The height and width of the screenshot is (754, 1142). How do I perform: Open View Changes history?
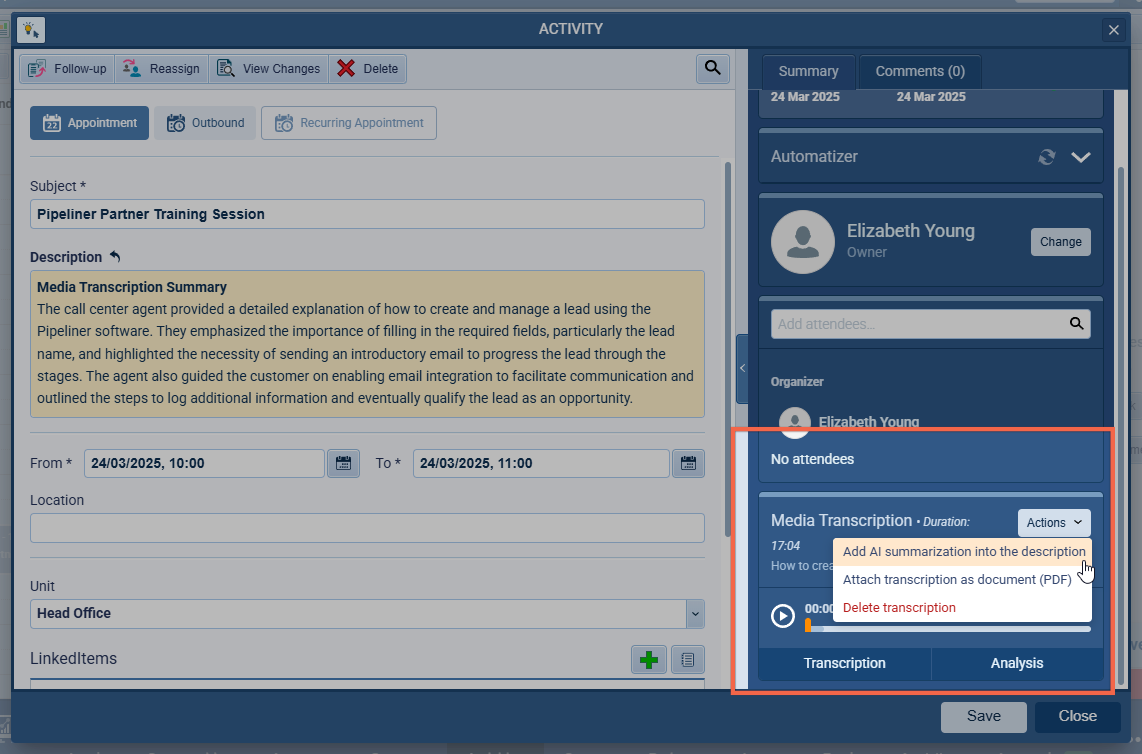pos(269,69)
